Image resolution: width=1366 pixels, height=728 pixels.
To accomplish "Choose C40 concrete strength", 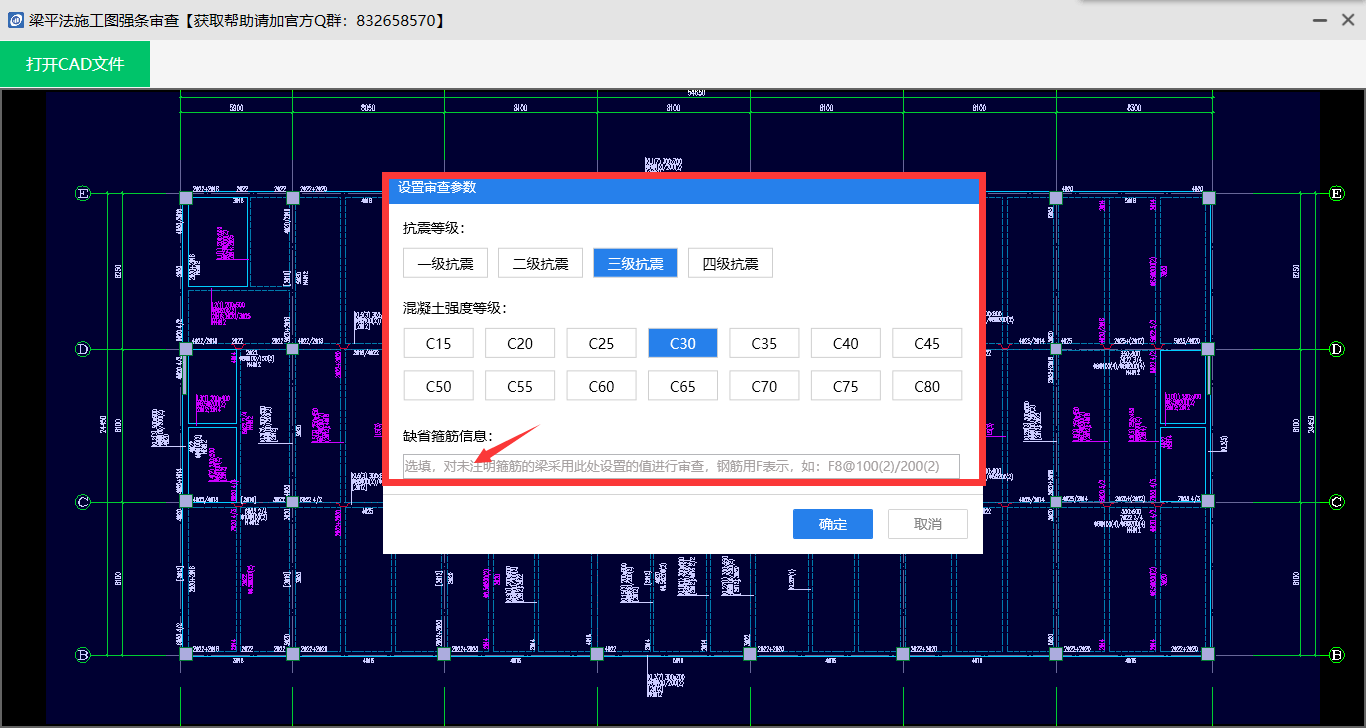I will coord(846,344).
